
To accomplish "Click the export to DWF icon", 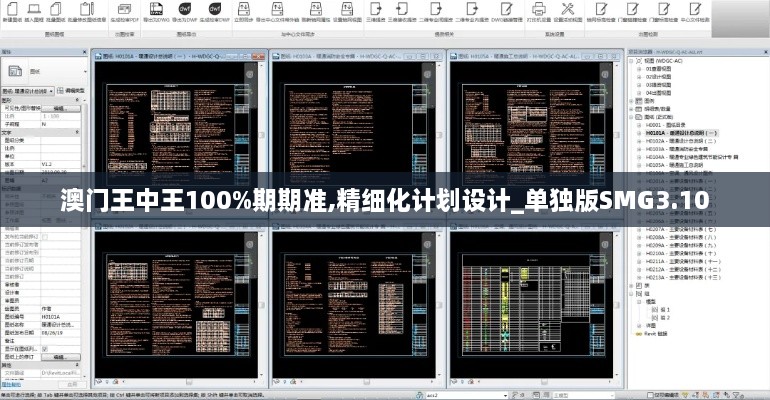I will pyautogui.click(x=185, y=8).
